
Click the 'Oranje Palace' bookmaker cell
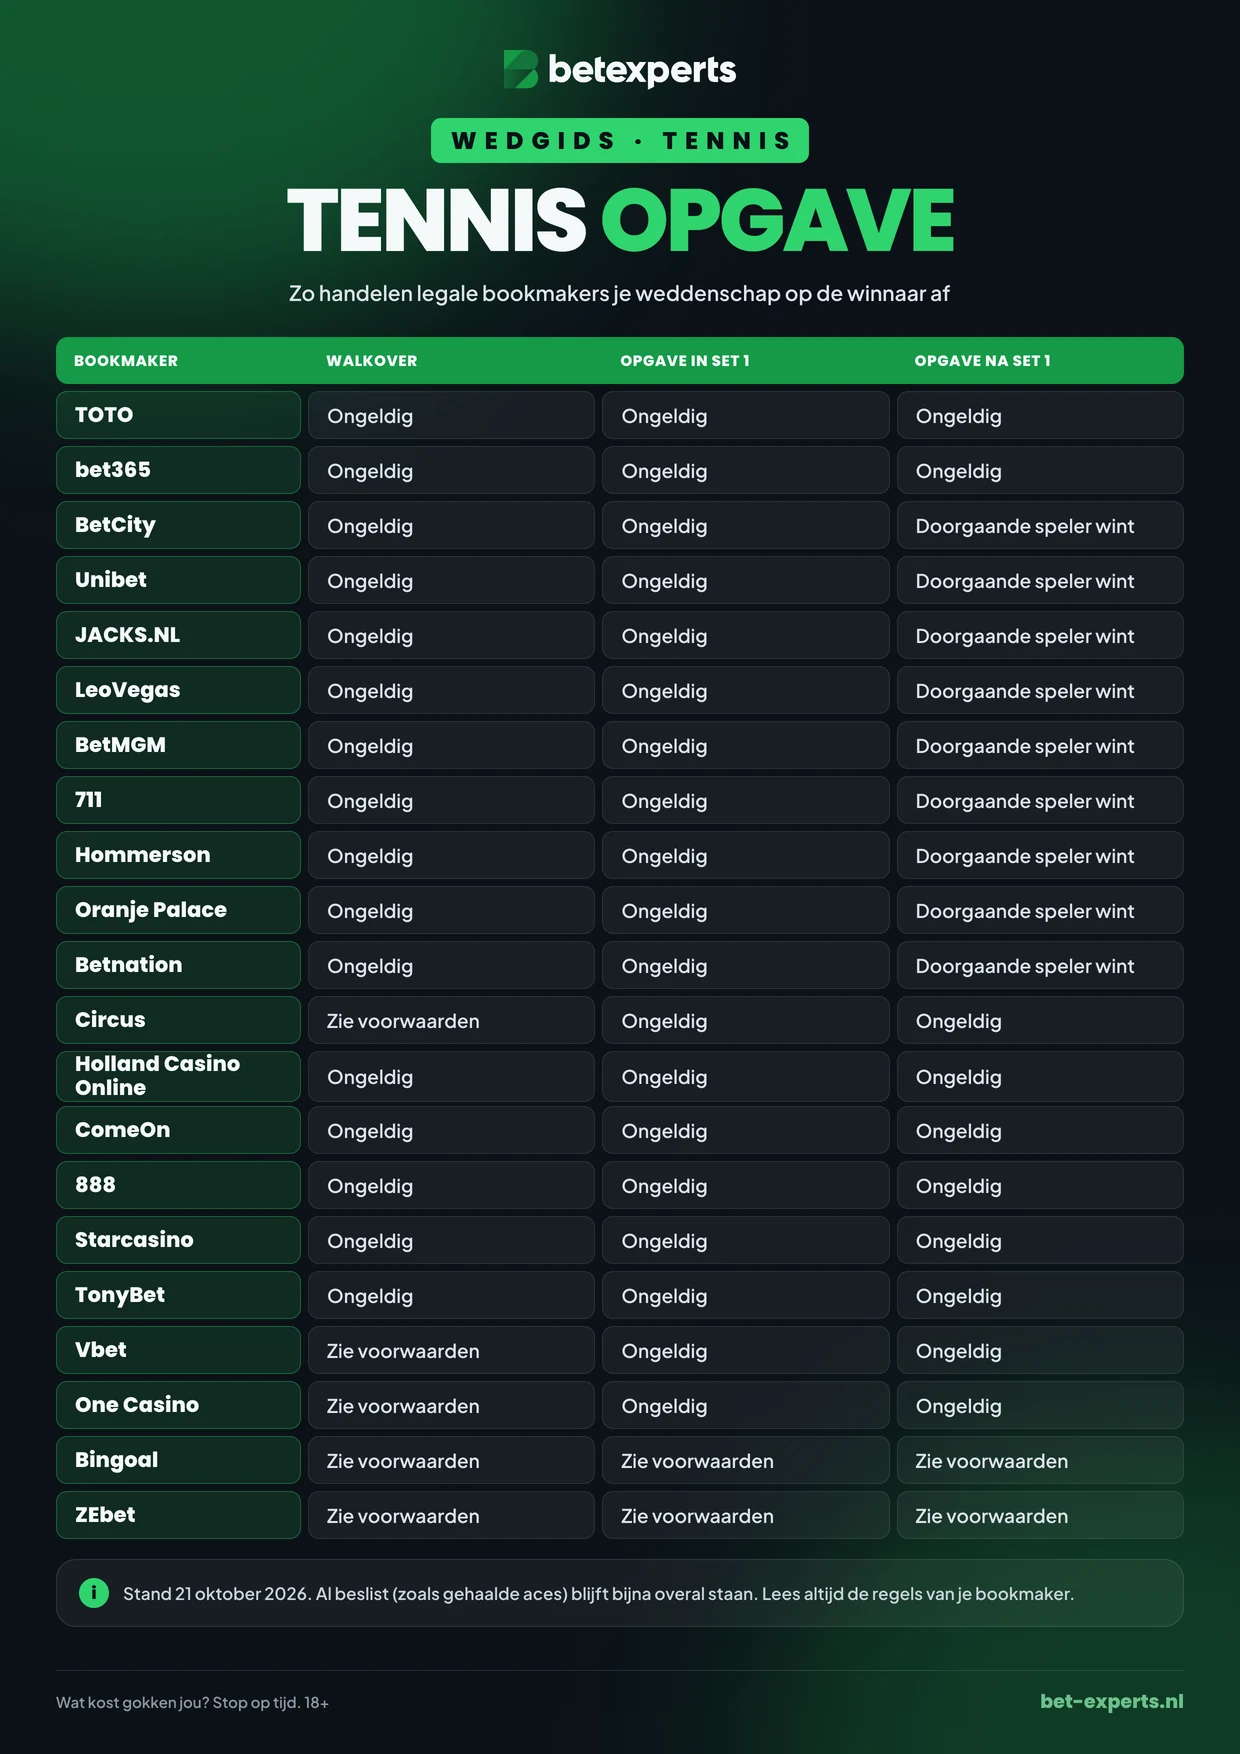tap(178, 910)
